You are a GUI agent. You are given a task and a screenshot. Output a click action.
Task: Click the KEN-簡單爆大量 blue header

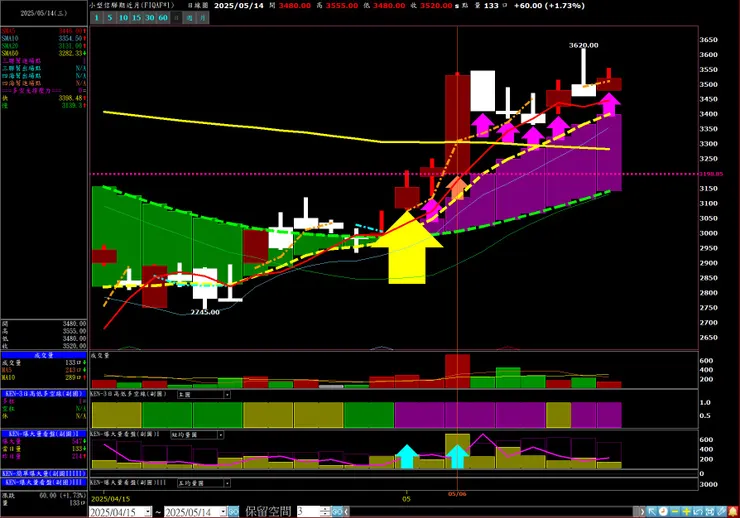pyautogui.click(x=44, y=473)
